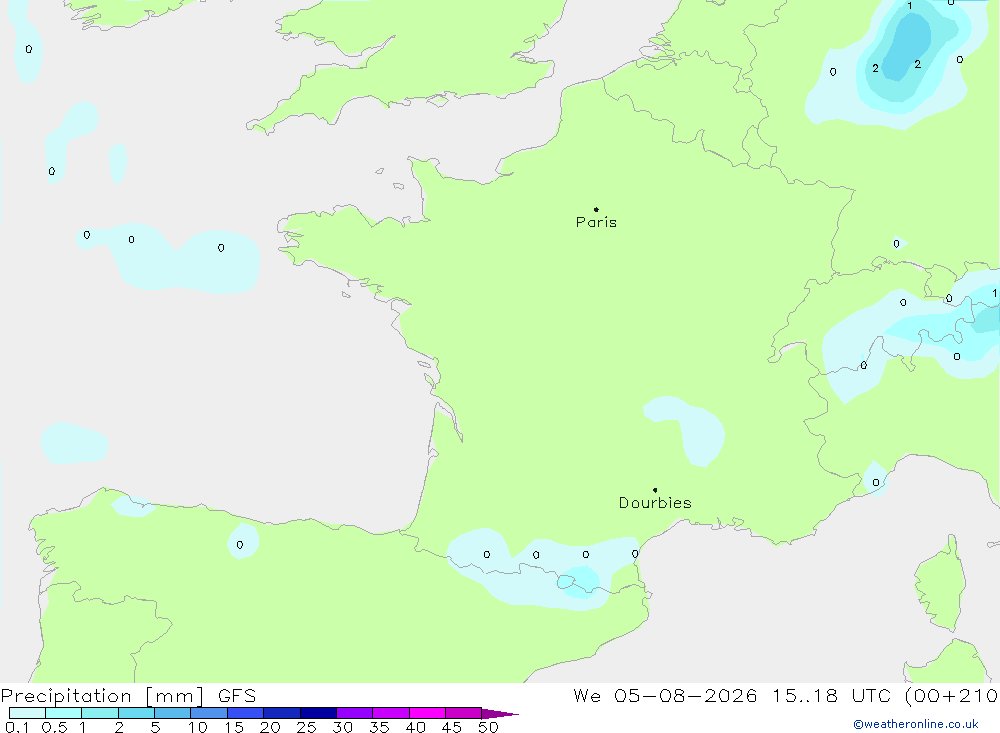Pick the purple legend swatch between 30 and 35
This screenshot has height=733, width=1000.
[x=354, y=713]
